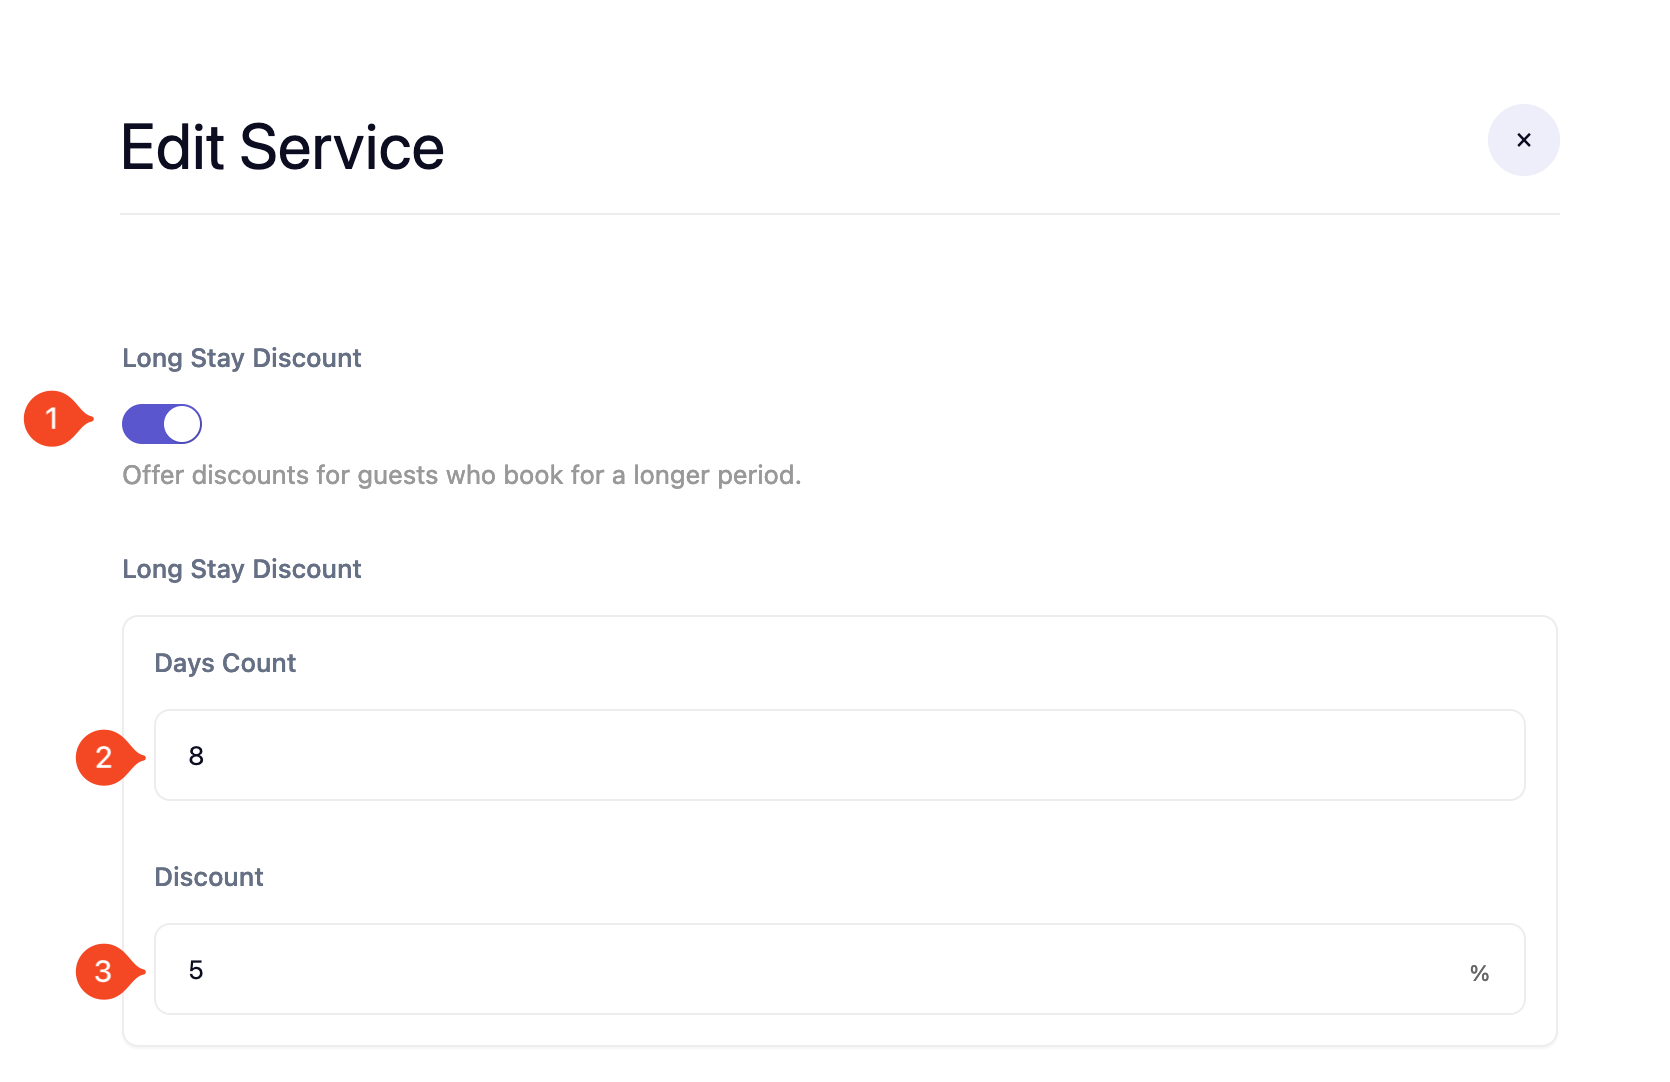Click the red annotation marker 3

tap(104, 971)
